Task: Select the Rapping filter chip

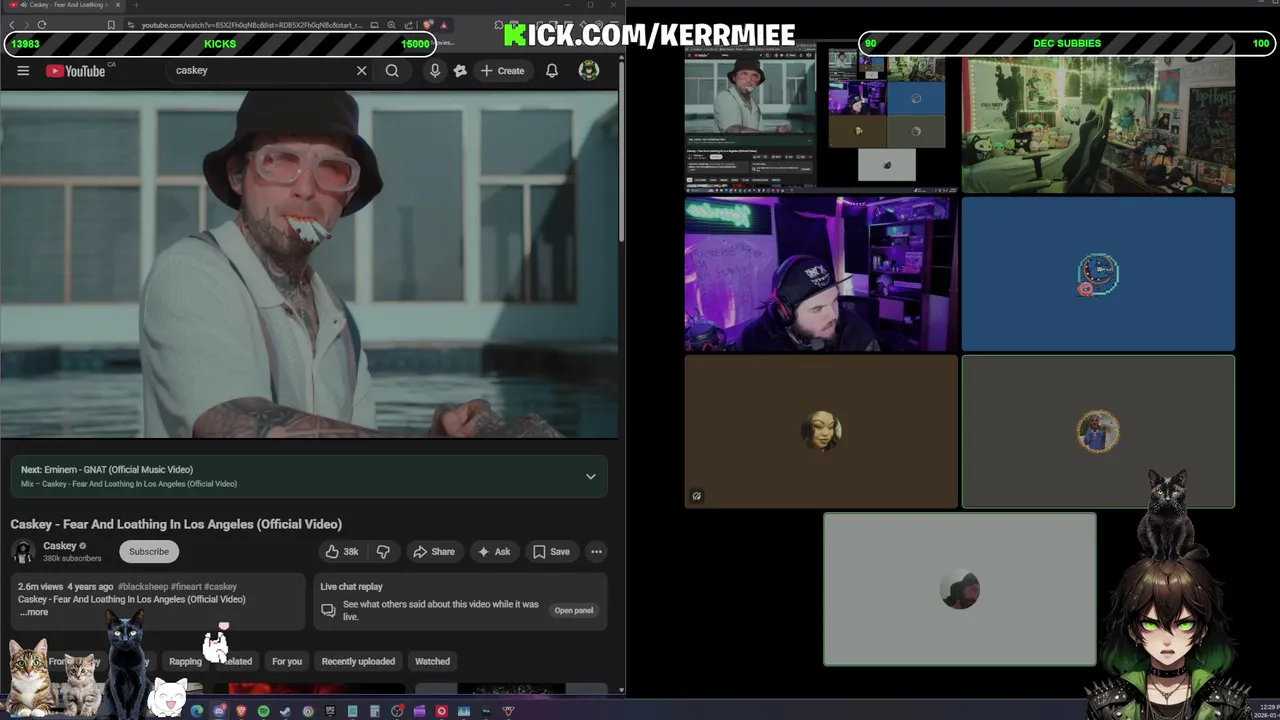Action: (185, 661)
